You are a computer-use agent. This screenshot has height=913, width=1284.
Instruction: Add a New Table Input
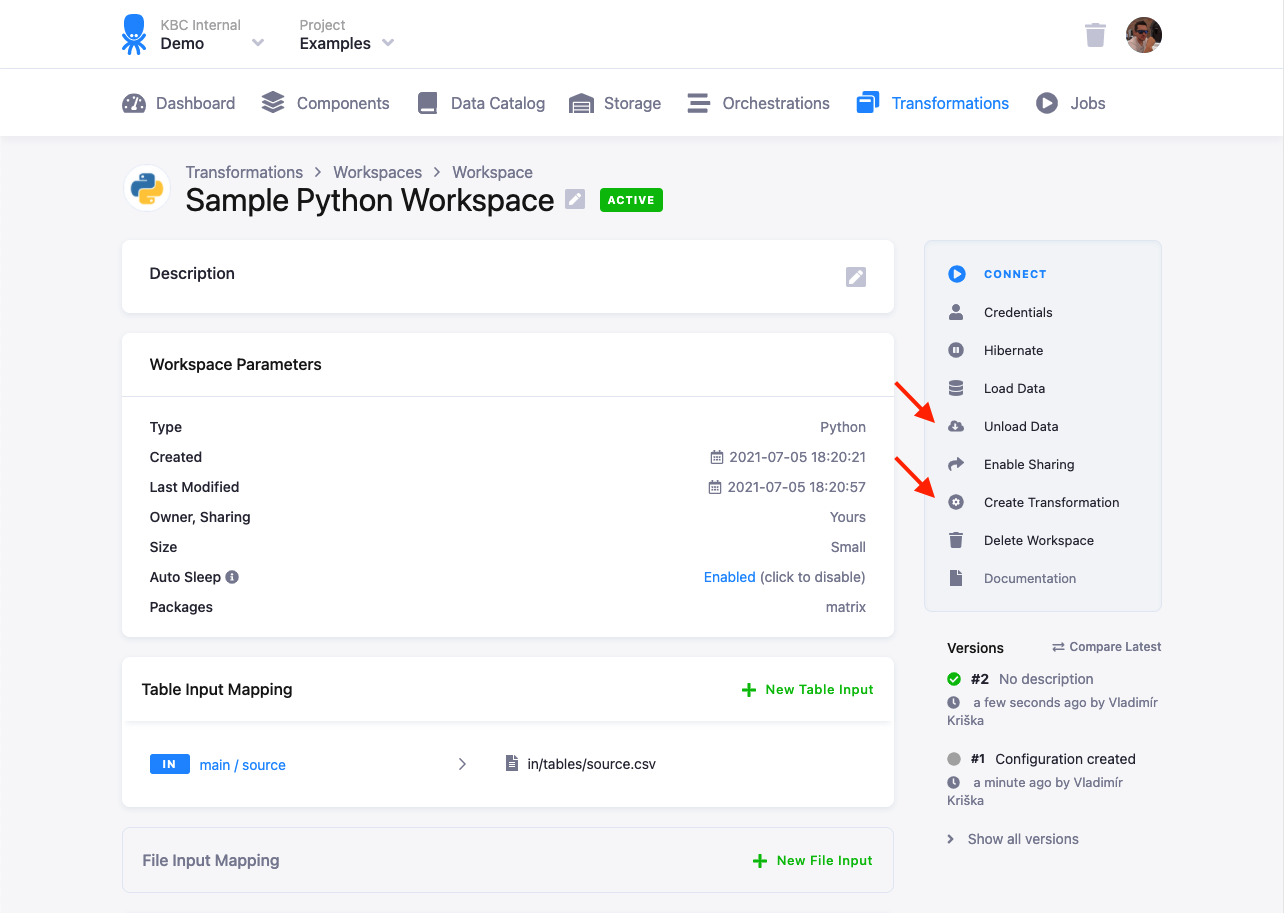(807, 690)
